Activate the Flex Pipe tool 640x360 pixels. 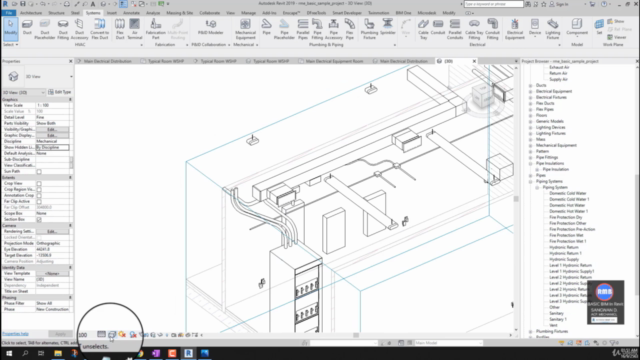pyautogui.click(x=350, y=29)
